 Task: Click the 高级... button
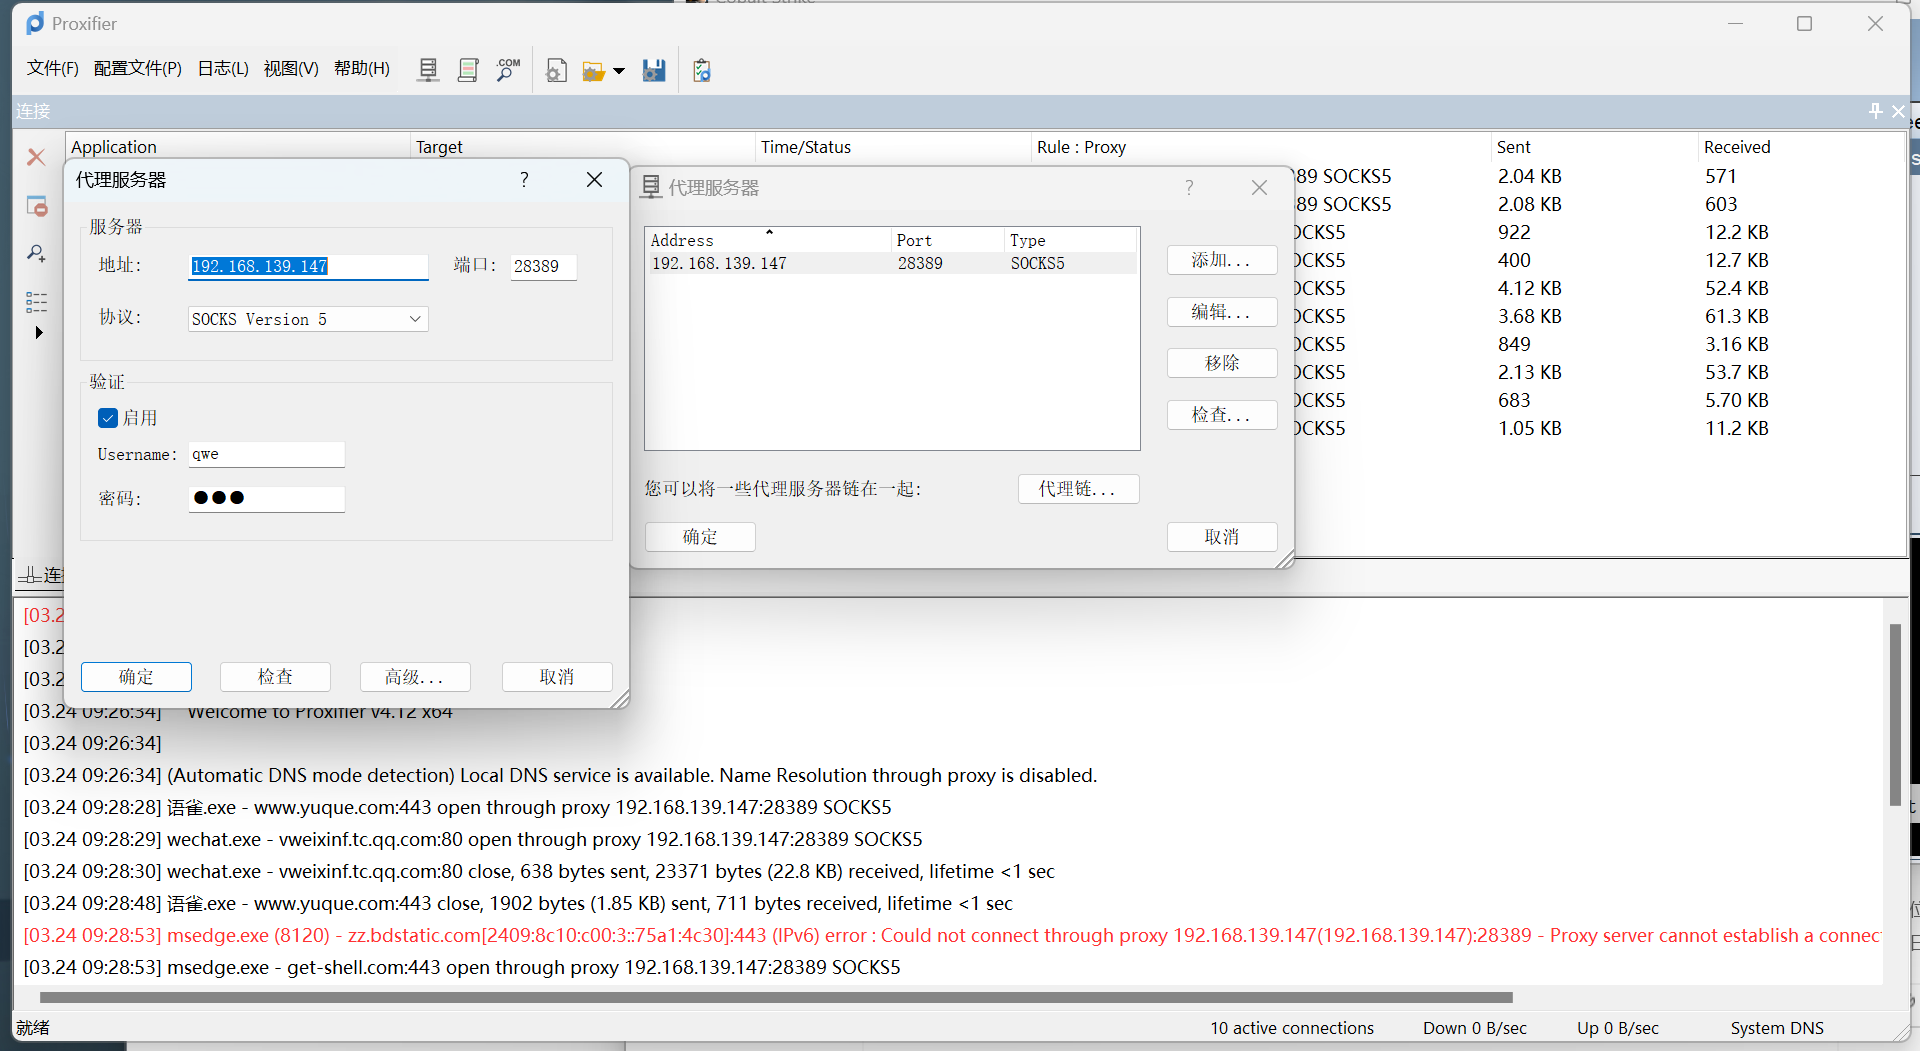point(415,677)
